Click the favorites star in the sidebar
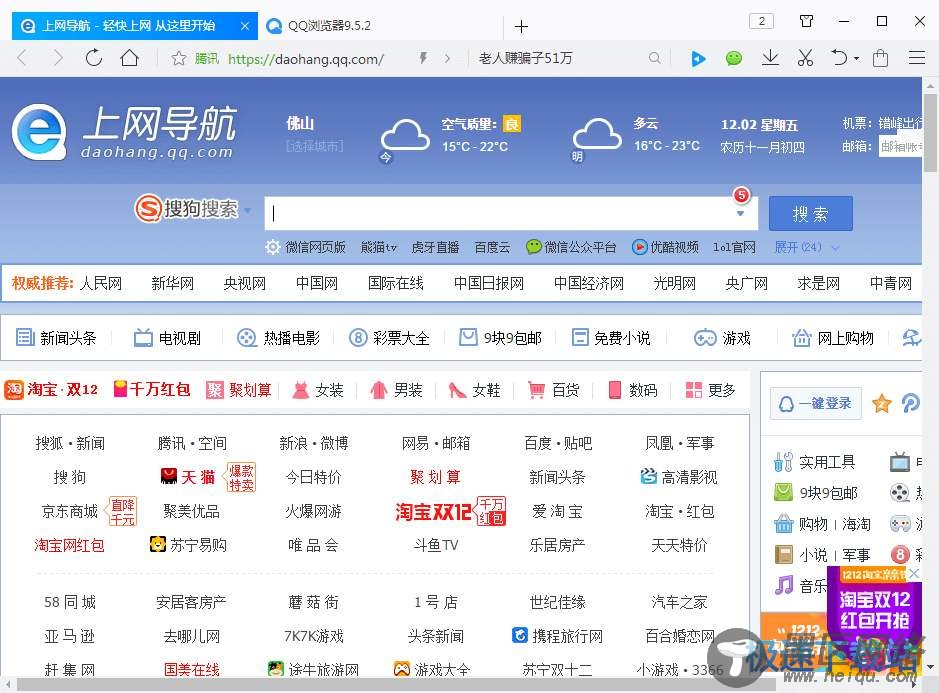This screenshot has height=693, width=939. 882,404
